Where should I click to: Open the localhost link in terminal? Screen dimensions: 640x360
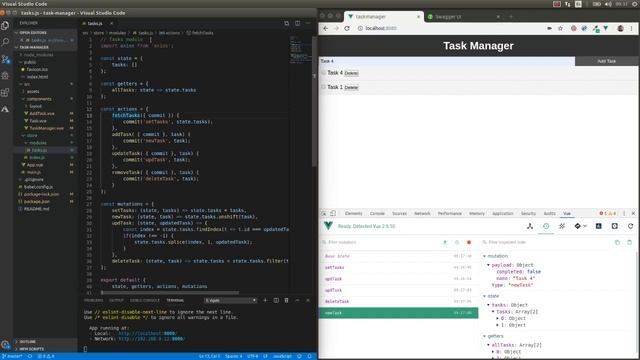[147, 333]
